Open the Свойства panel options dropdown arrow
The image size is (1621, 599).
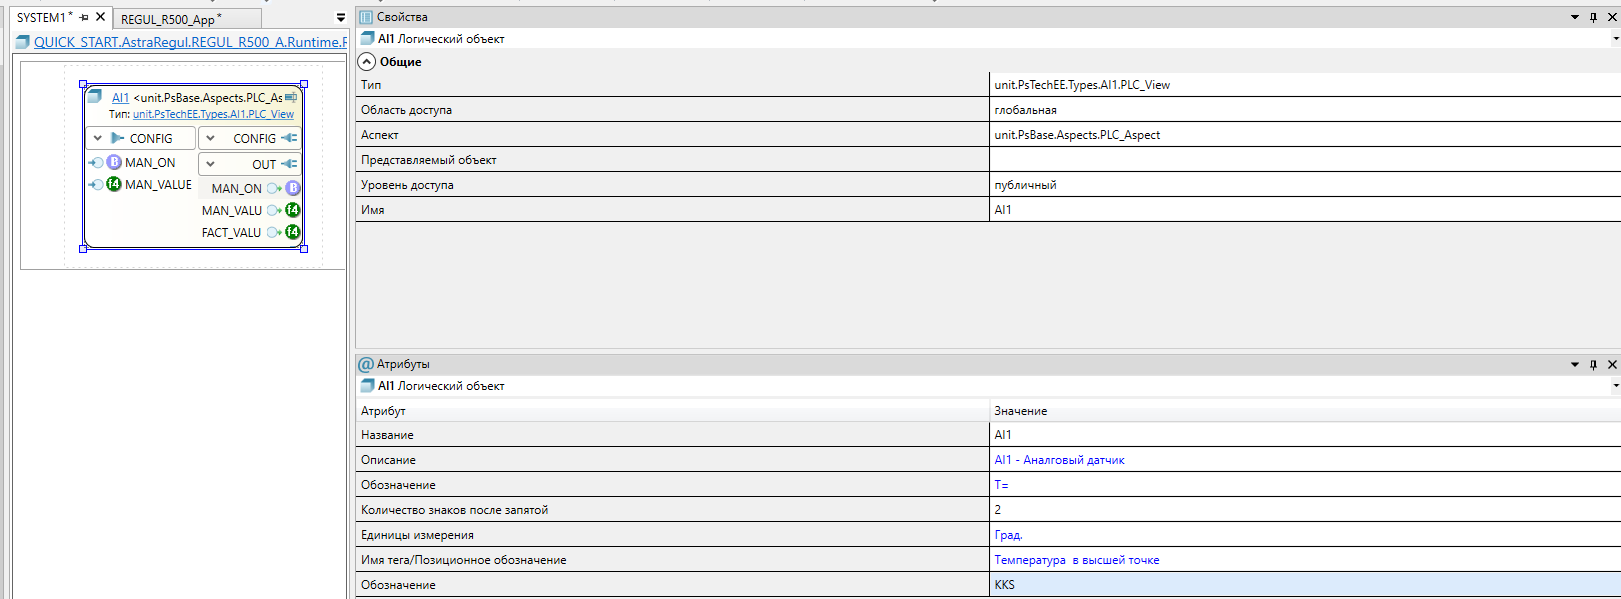1575,17
